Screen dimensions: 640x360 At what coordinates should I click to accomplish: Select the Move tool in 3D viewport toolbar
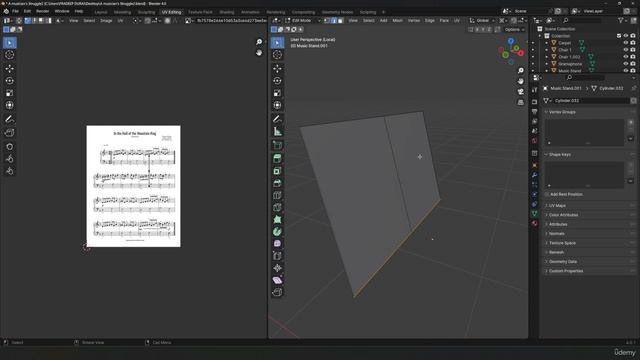[277, 69]
